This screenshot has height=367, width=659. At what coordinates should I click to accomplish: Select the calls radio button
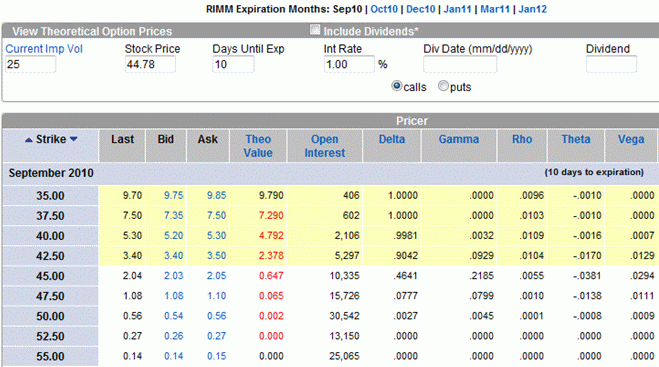pos(396,86)
